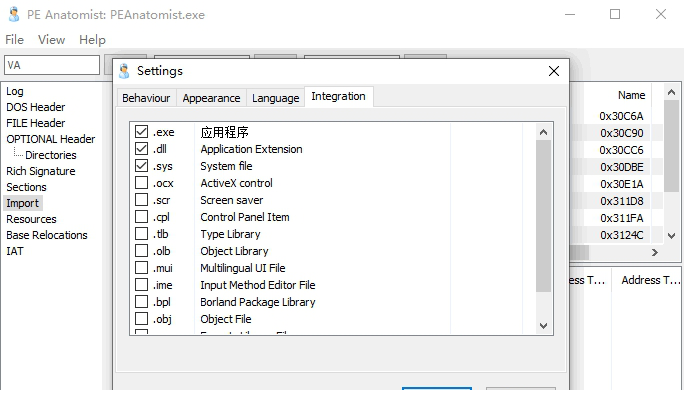Toggle the .exe file association checkbox
Screen dimensions: 684x405
(141, 132)
